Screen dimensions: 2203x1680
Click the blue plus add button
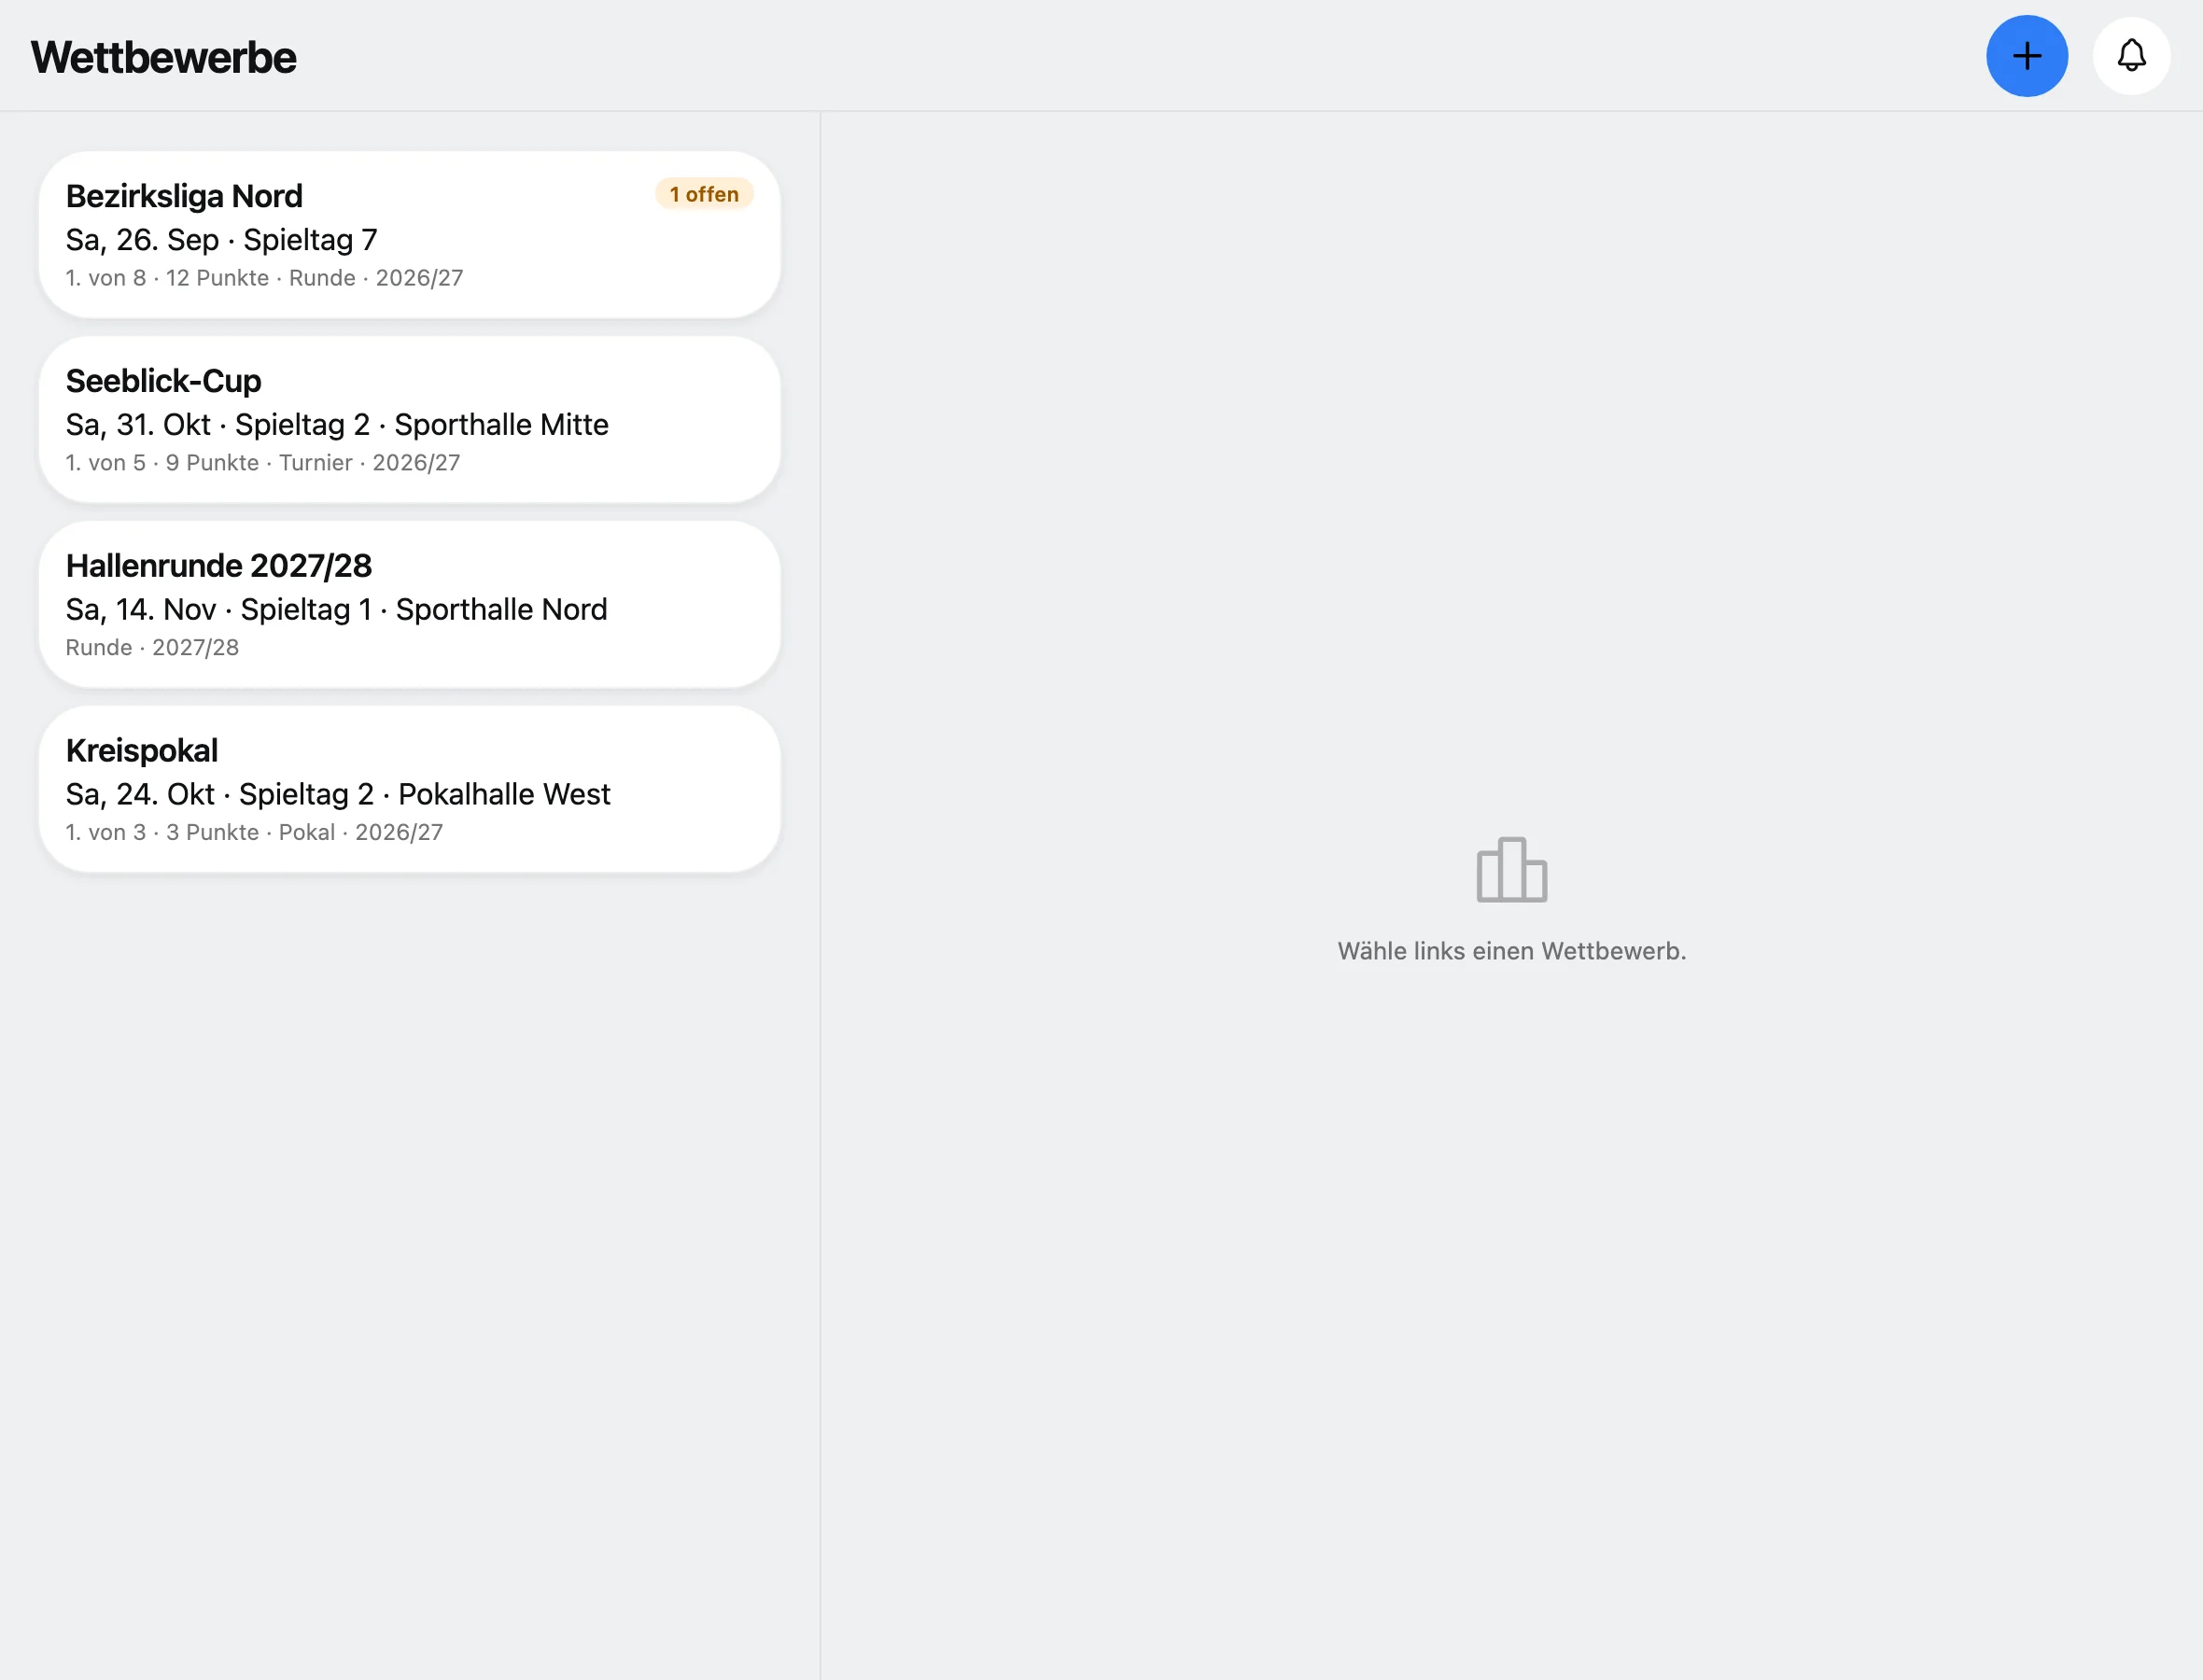pos(2026,56)
